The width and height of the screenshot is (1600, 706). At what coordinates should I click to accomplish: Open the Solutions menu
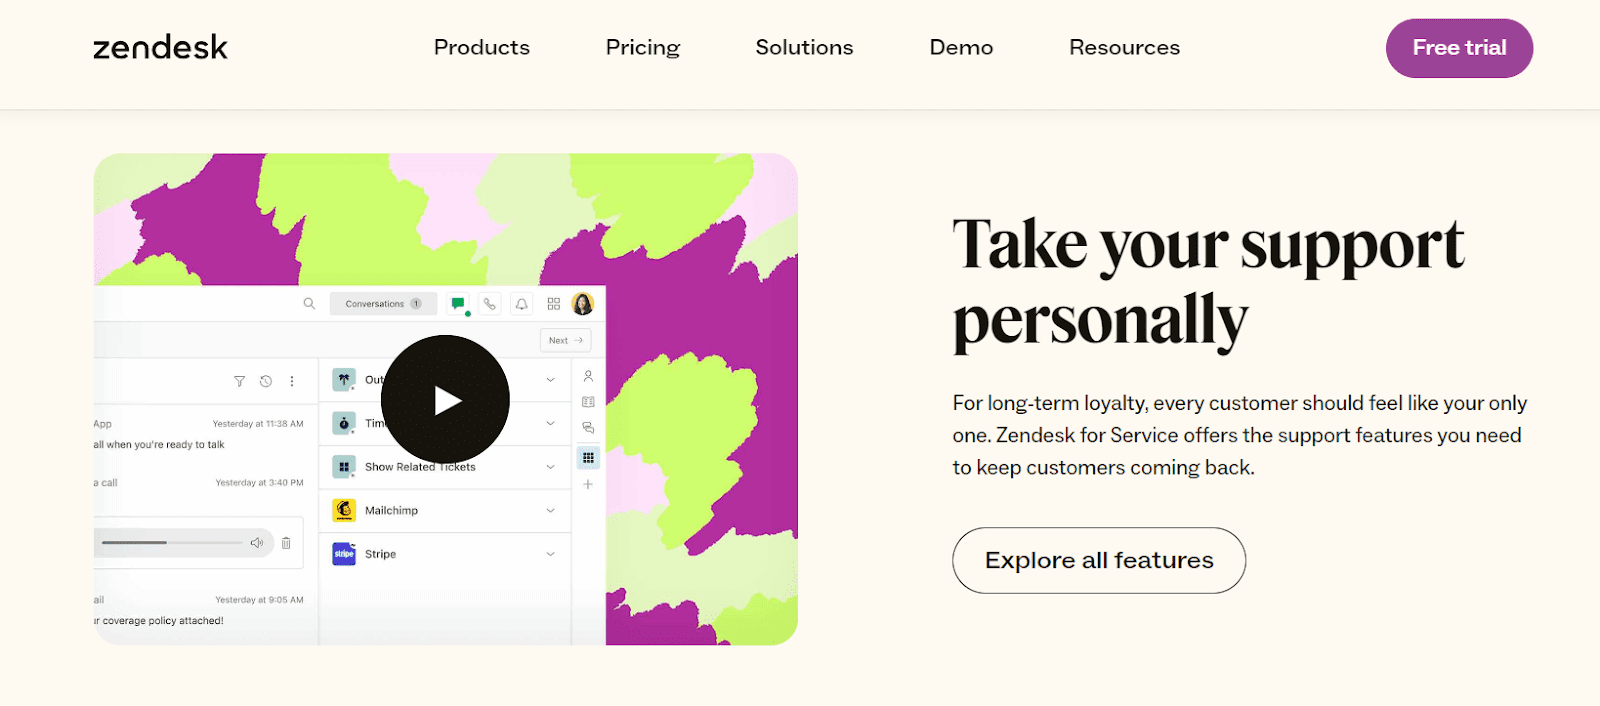[804, 48]
